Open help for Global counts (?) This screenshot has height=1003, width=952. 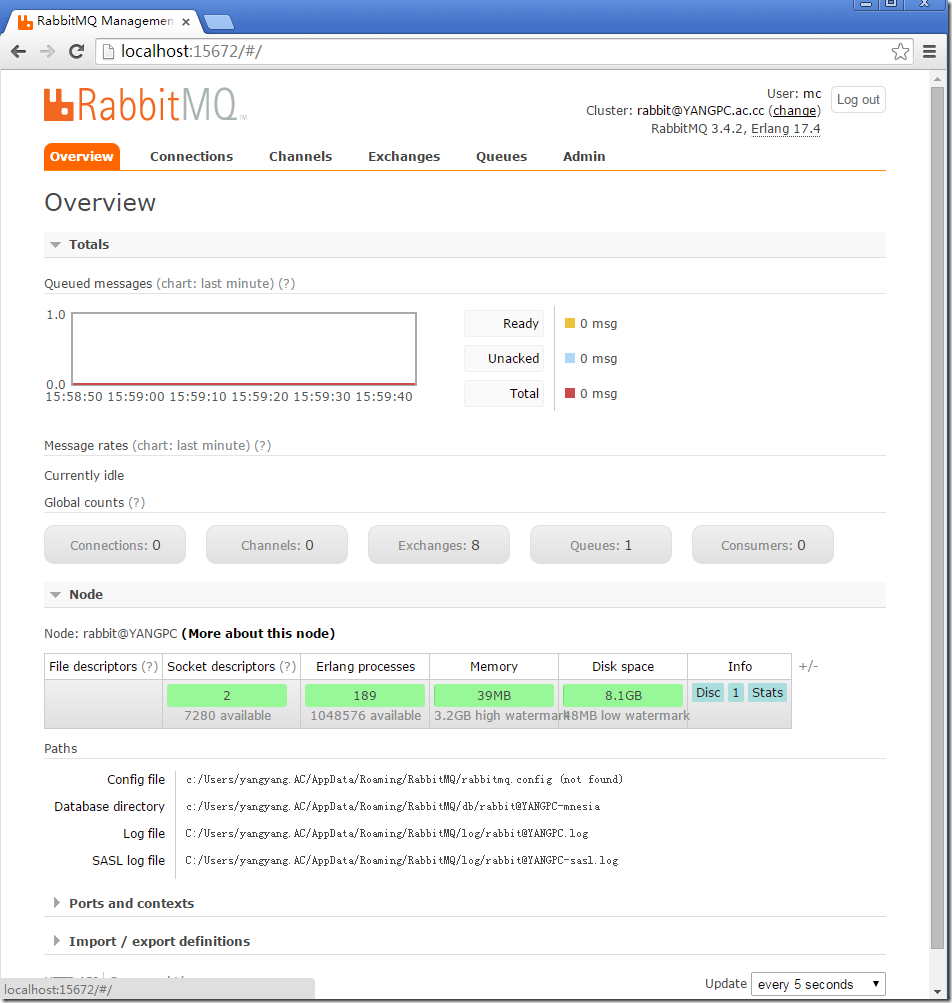[x=136, y=502]
